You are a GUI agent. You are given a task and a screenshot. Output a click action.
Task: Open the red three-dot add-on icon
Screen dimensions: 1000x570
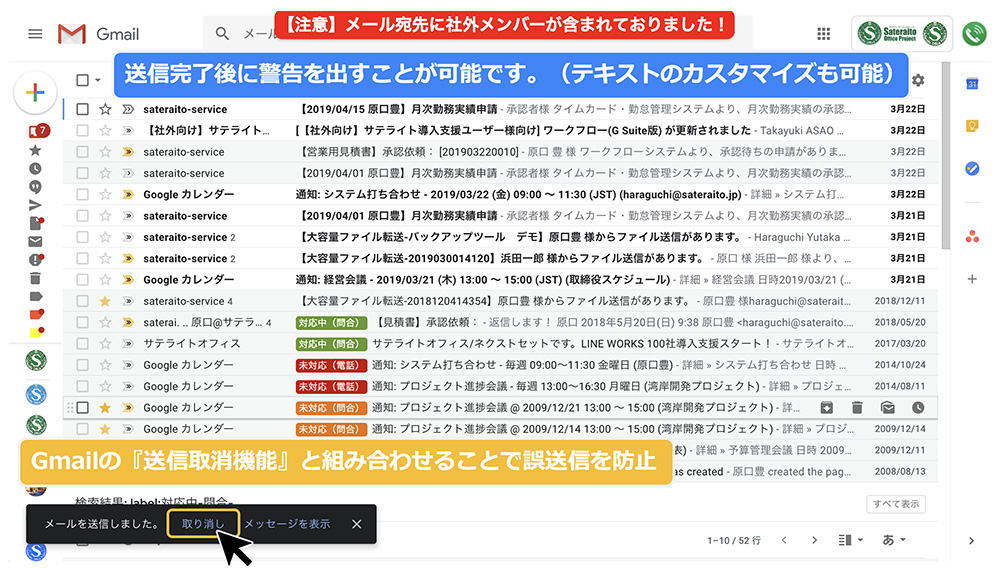pyautogui.click(x=972, y=237)
